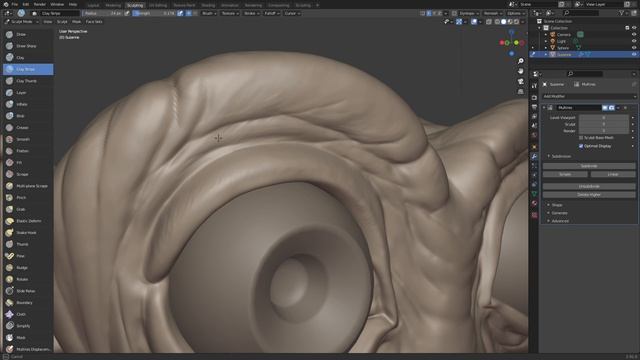The width and height of the screenshot is (640, 360).
Task: Select the Snake Hook brush
Action: (x=28, y=233)
